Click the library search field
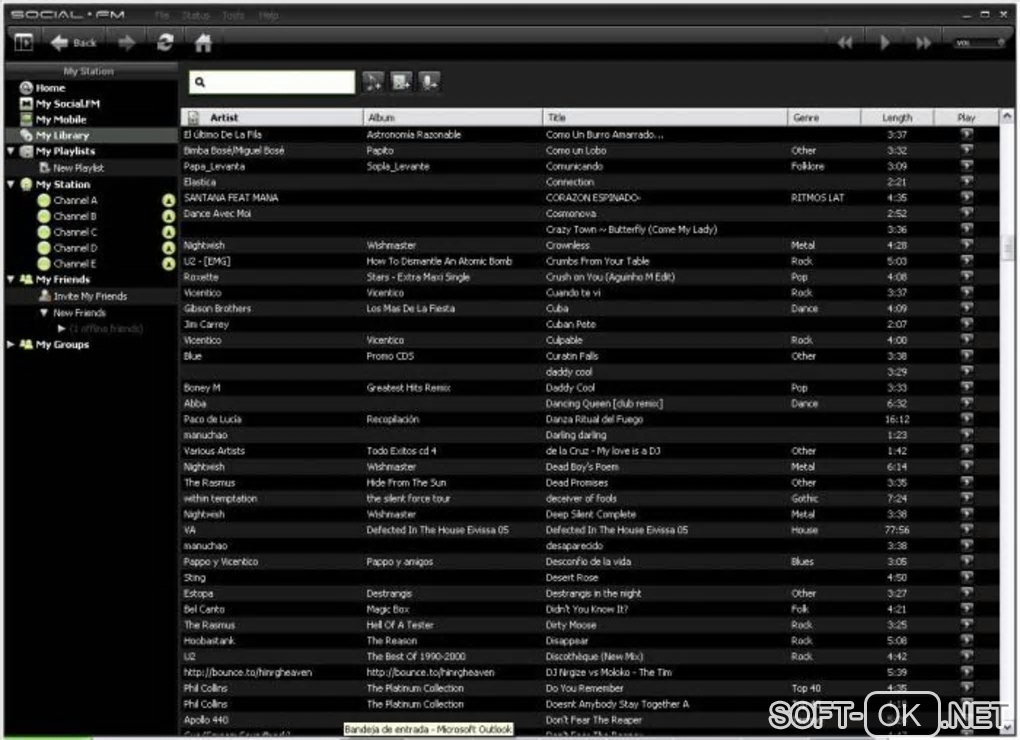 [272, 82]
